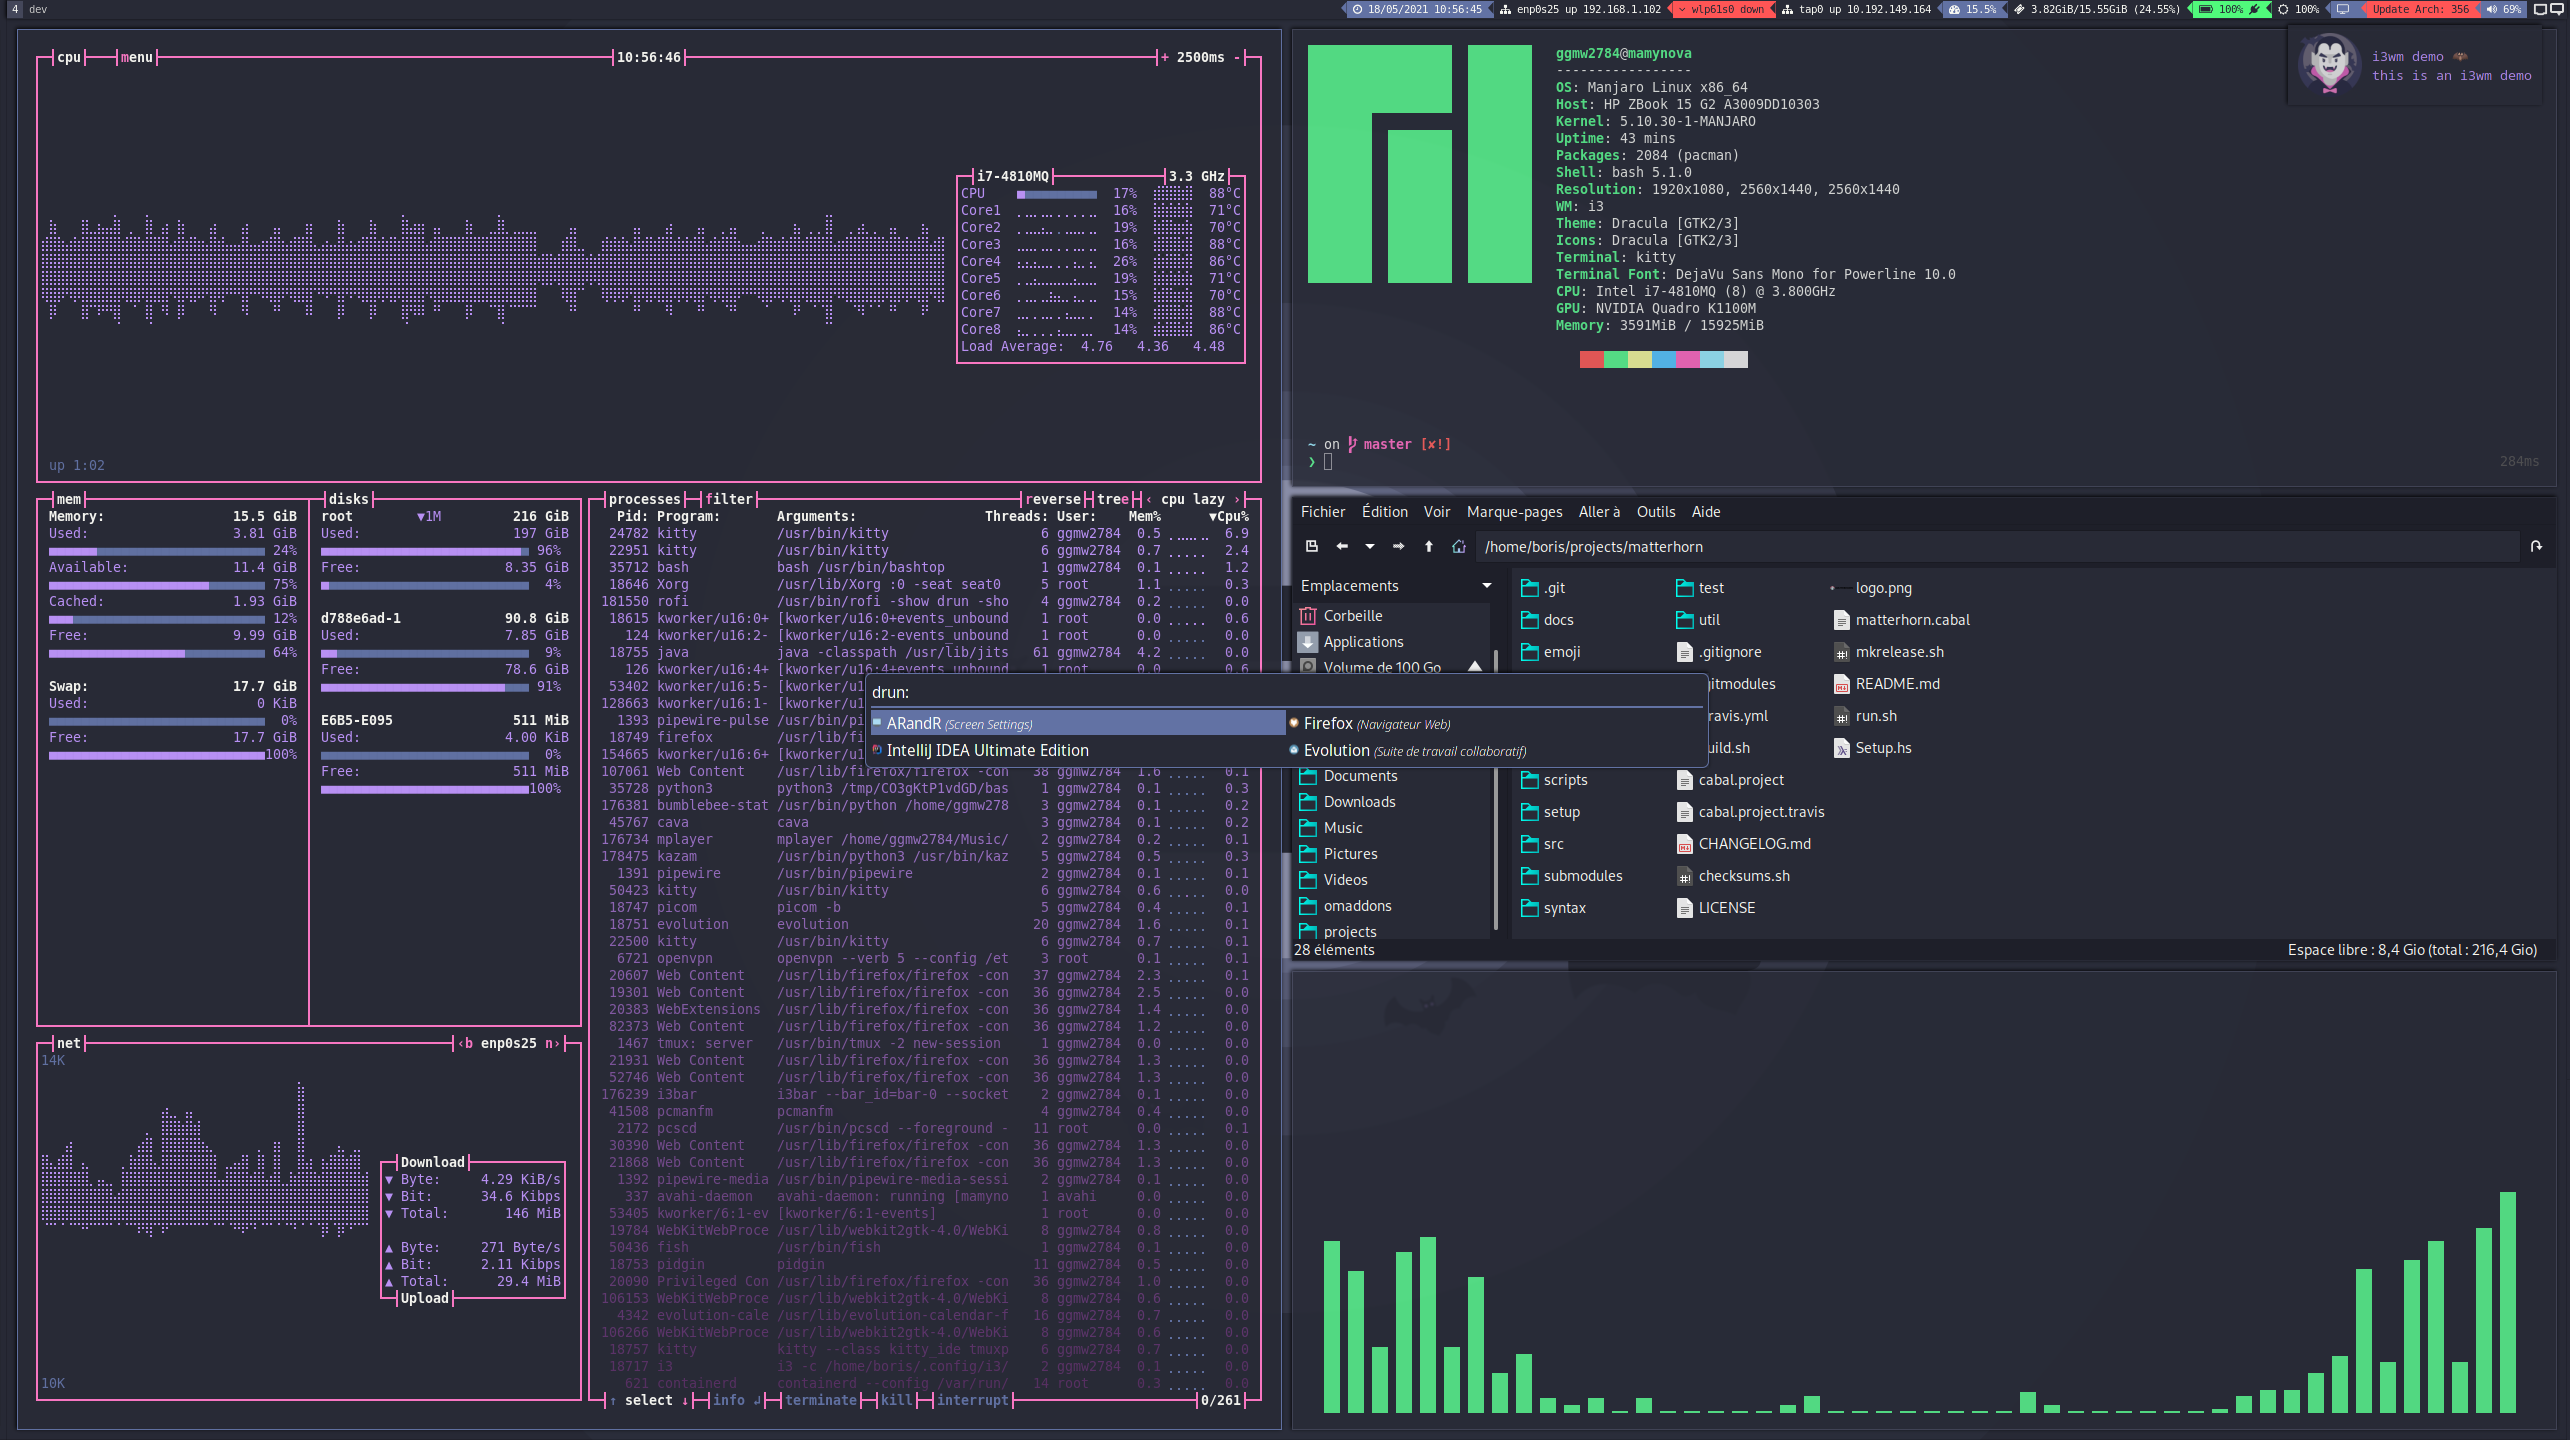Viewport: 2570px width, 1440px height.
Task: Click the home folder icon
Action: point(1458,546)
